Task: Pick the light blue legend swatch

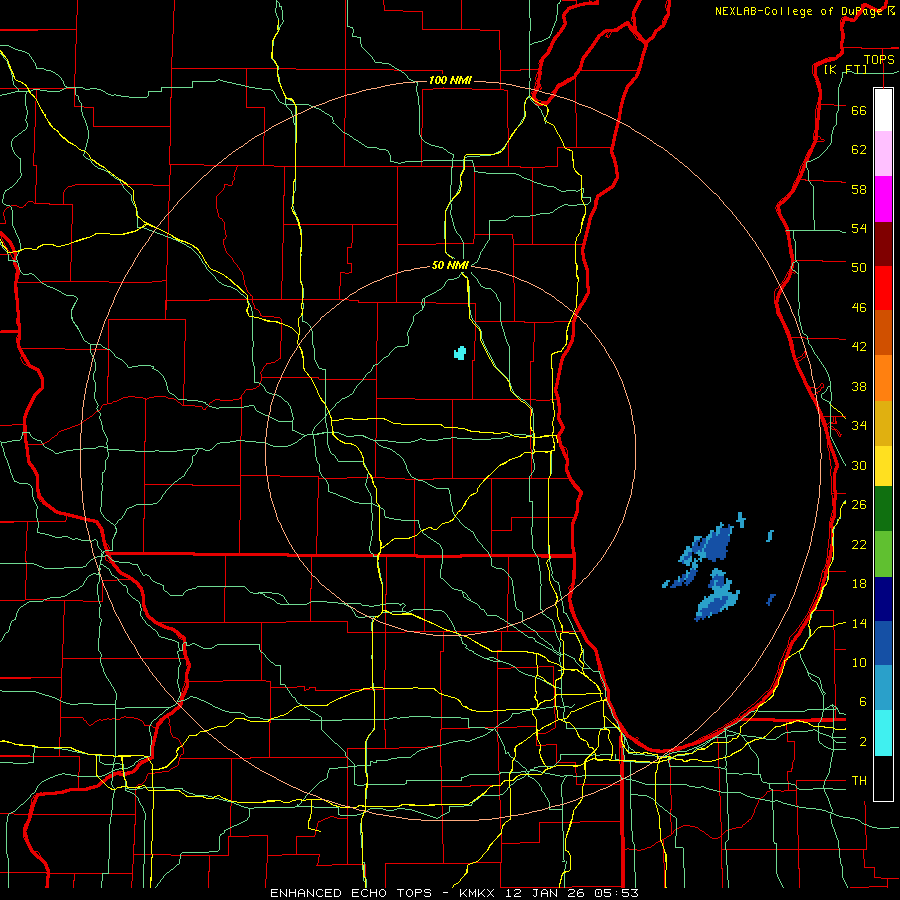Action: 883,688
